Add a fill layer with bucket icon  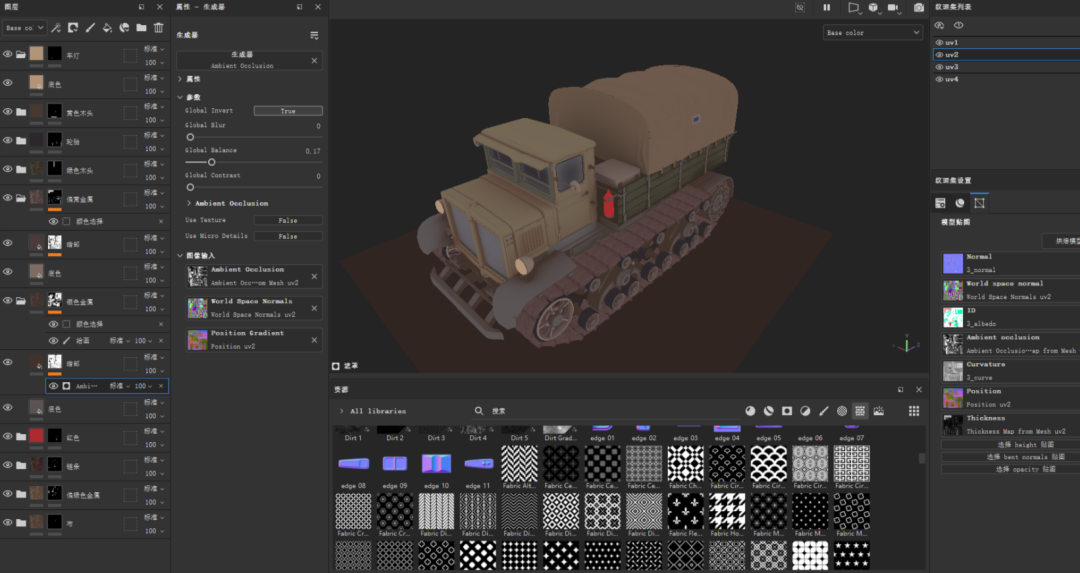pyautogui.click(x=107, y=28)
